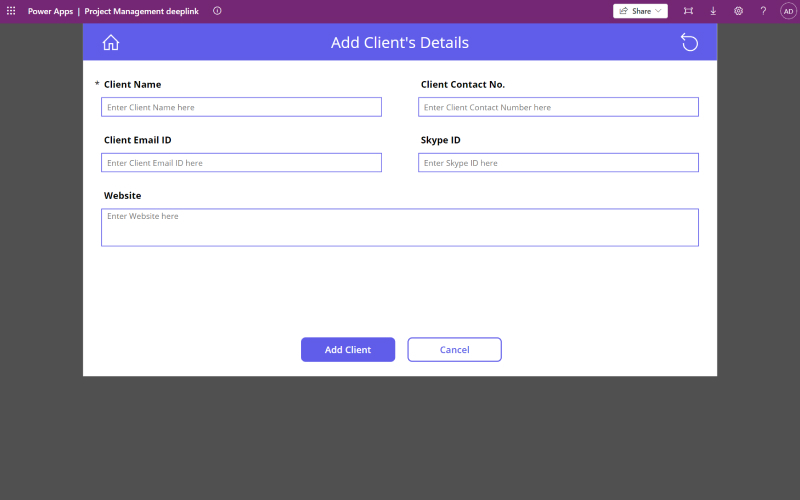The image size is (800, 500).
Task: Show app info with the information icon
Action: 217,11
